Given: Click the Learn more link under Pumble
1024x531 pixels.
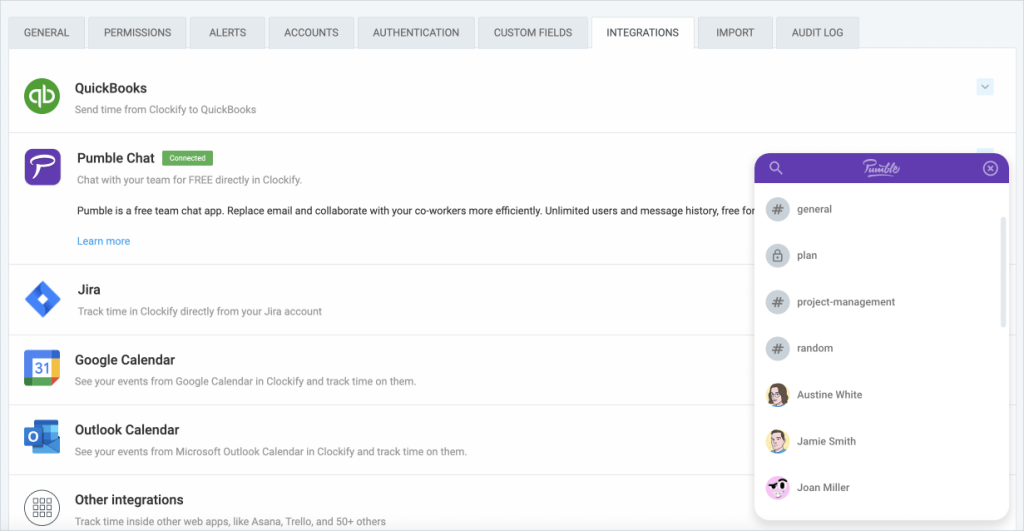Looking at the screenshot, I should tap(103, 241).
